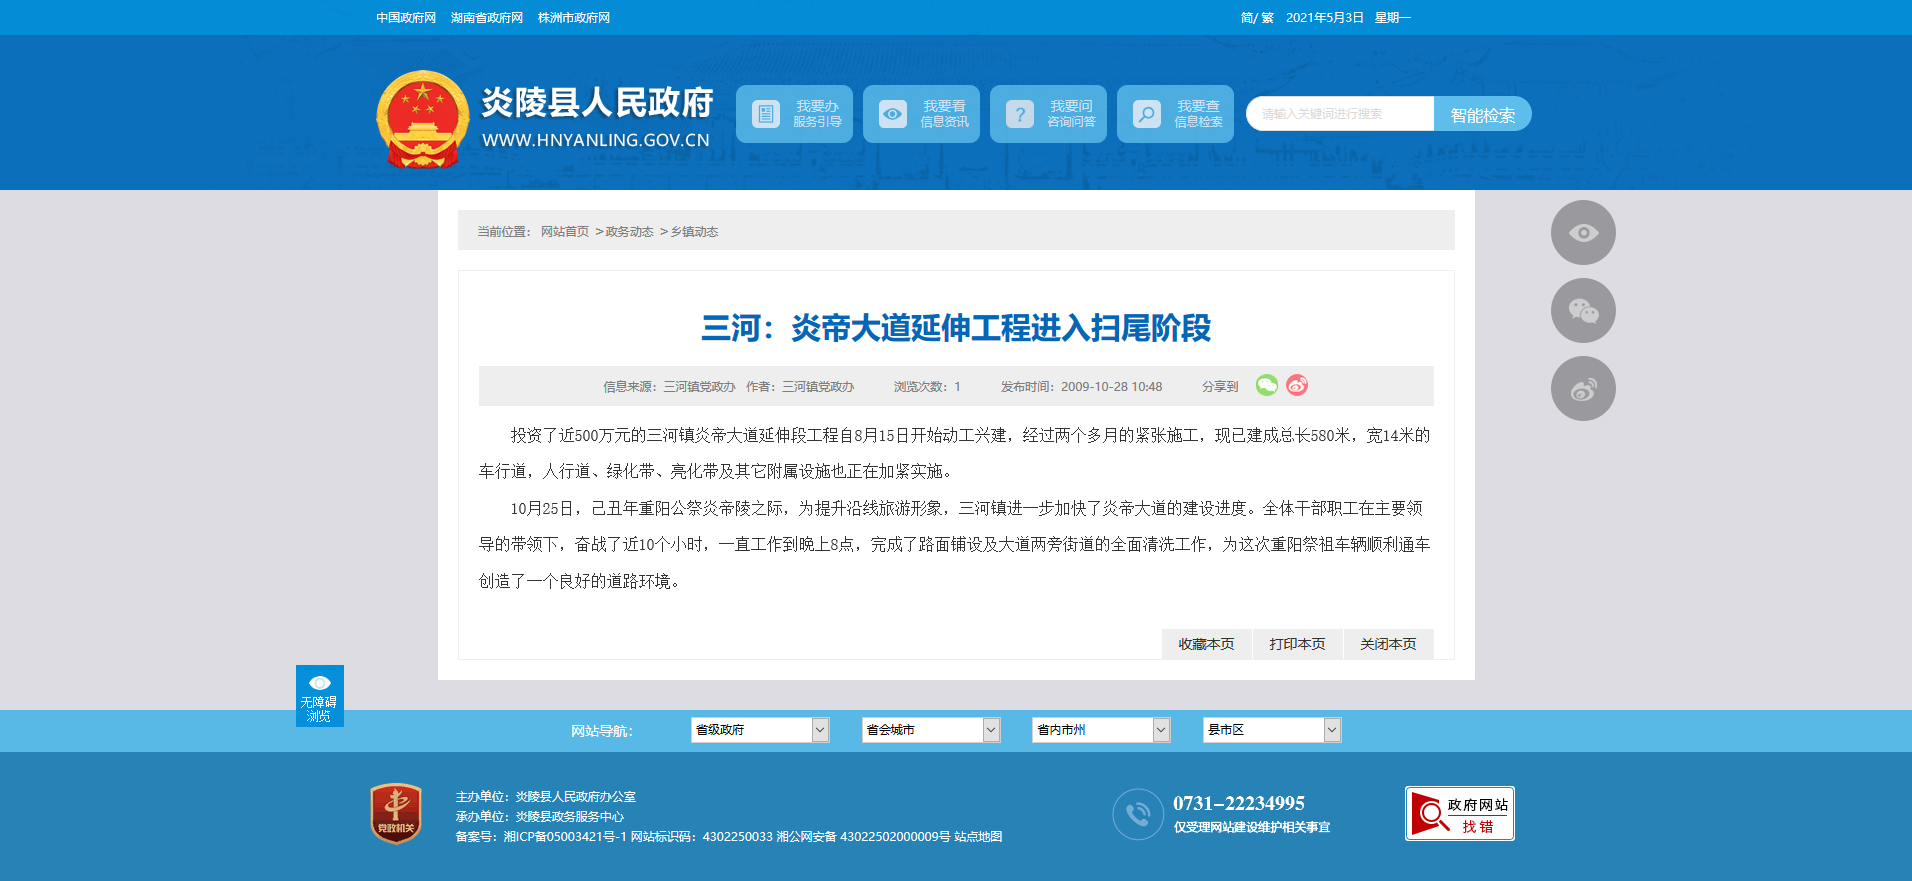This screenshot has height=881, width=1912.
Task: Toggle the gray eye sidebar button
Action: tap(1583, 233)
